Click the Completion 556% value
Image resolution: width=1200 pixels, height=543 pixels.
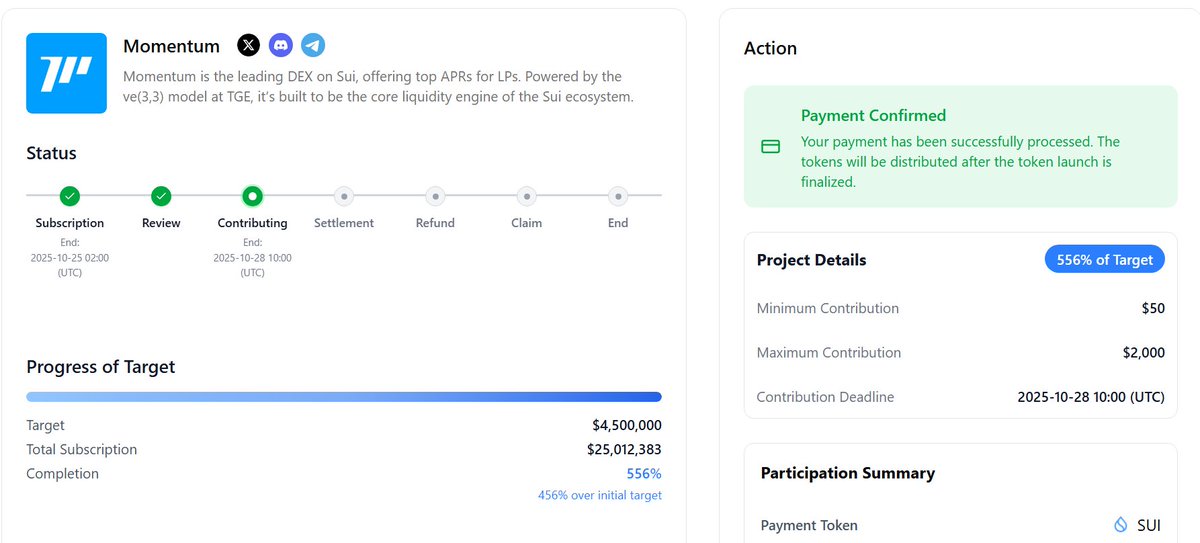(644, 474)
